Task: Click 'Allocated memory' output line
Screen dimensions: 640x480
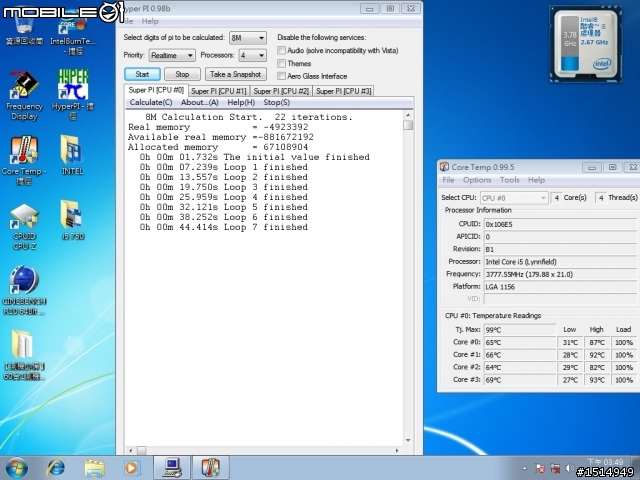Action: [x=218, y=147]
